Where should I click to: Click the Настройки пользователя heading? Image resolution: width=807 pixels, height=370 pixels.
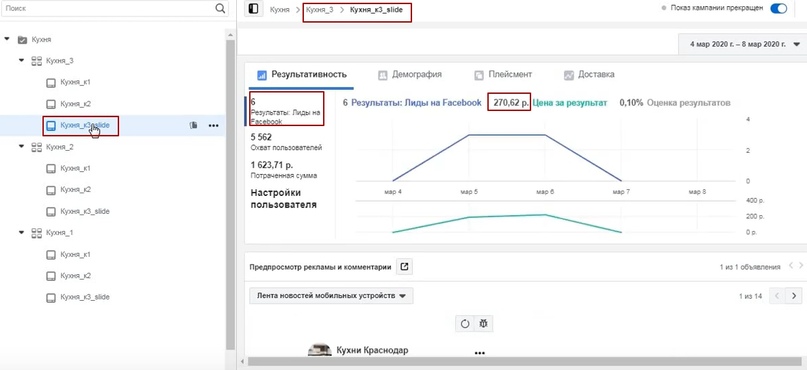click(x=283, y=199)
